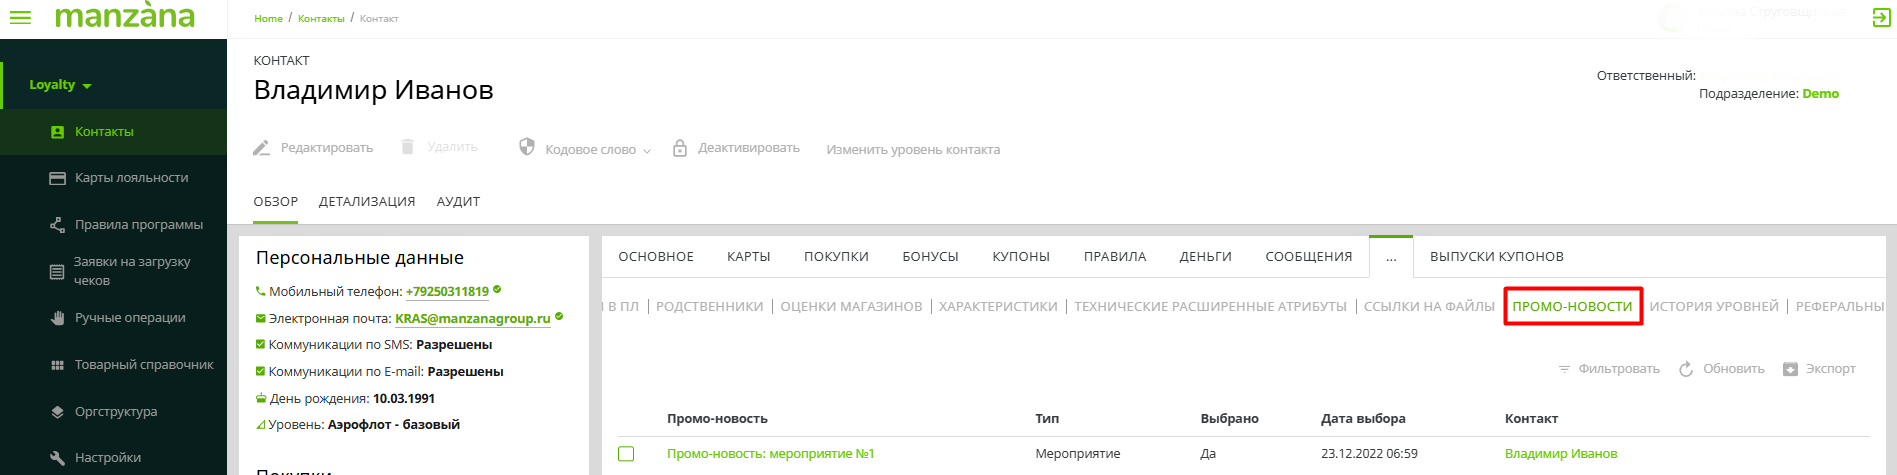Click the Deactivate lock icon
1897x475 pixels.
click(x=680, y=148)
